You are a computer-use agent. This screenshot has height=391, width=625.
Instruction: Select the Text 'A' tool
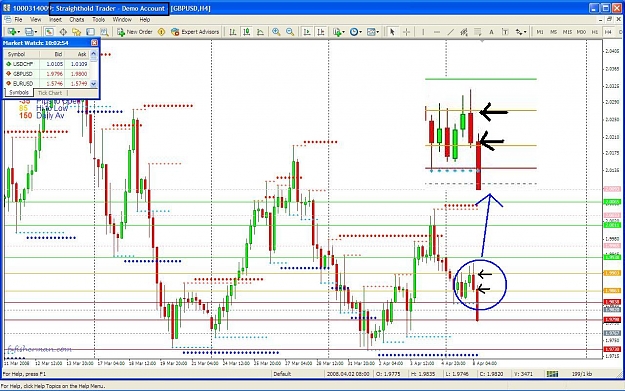[x=491, y=32]
